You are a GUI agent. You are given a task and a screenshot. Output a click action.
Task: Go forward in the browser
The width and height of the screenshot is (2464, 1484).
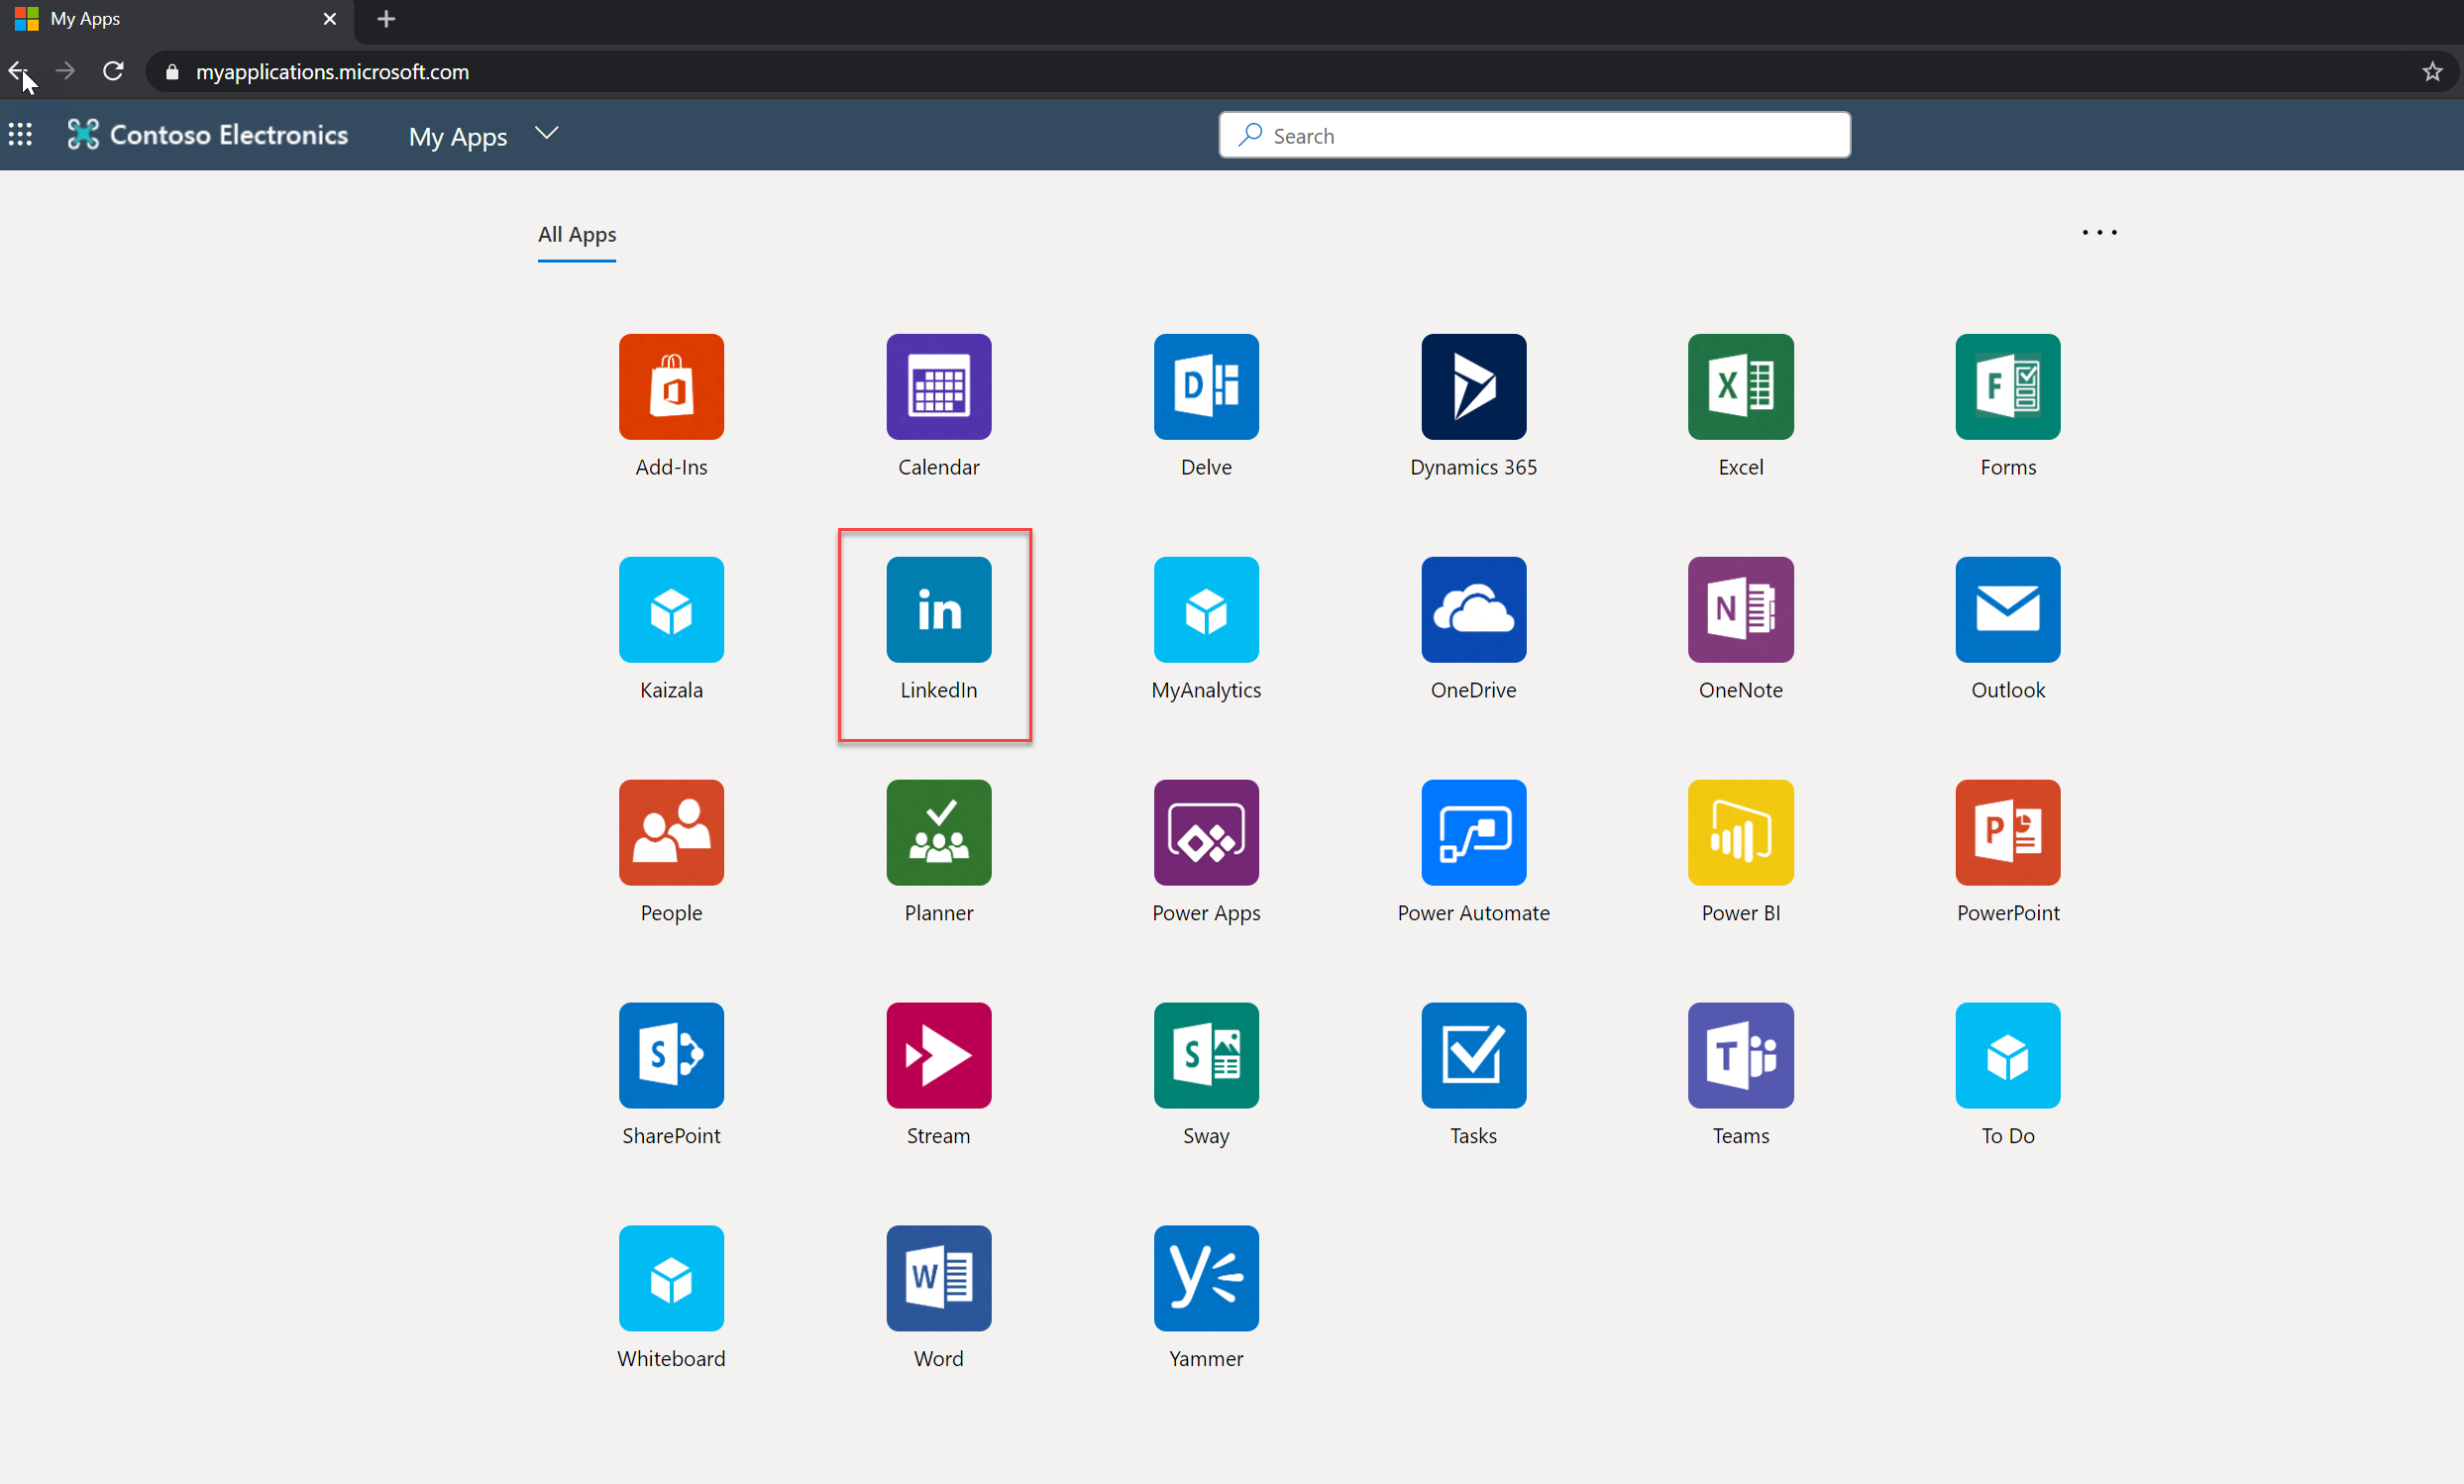tap(65, 71)
